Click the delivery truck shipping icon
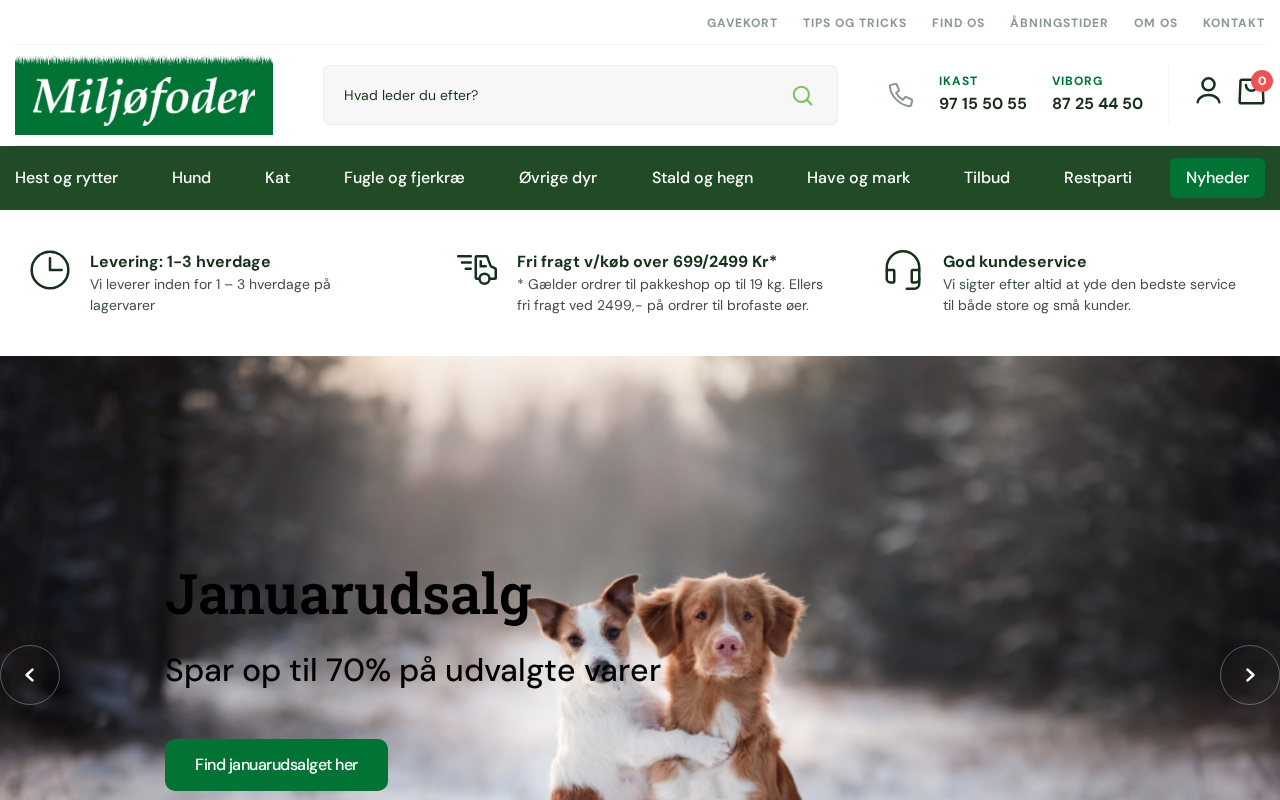The image size is (1280, 800). [477, 269]
